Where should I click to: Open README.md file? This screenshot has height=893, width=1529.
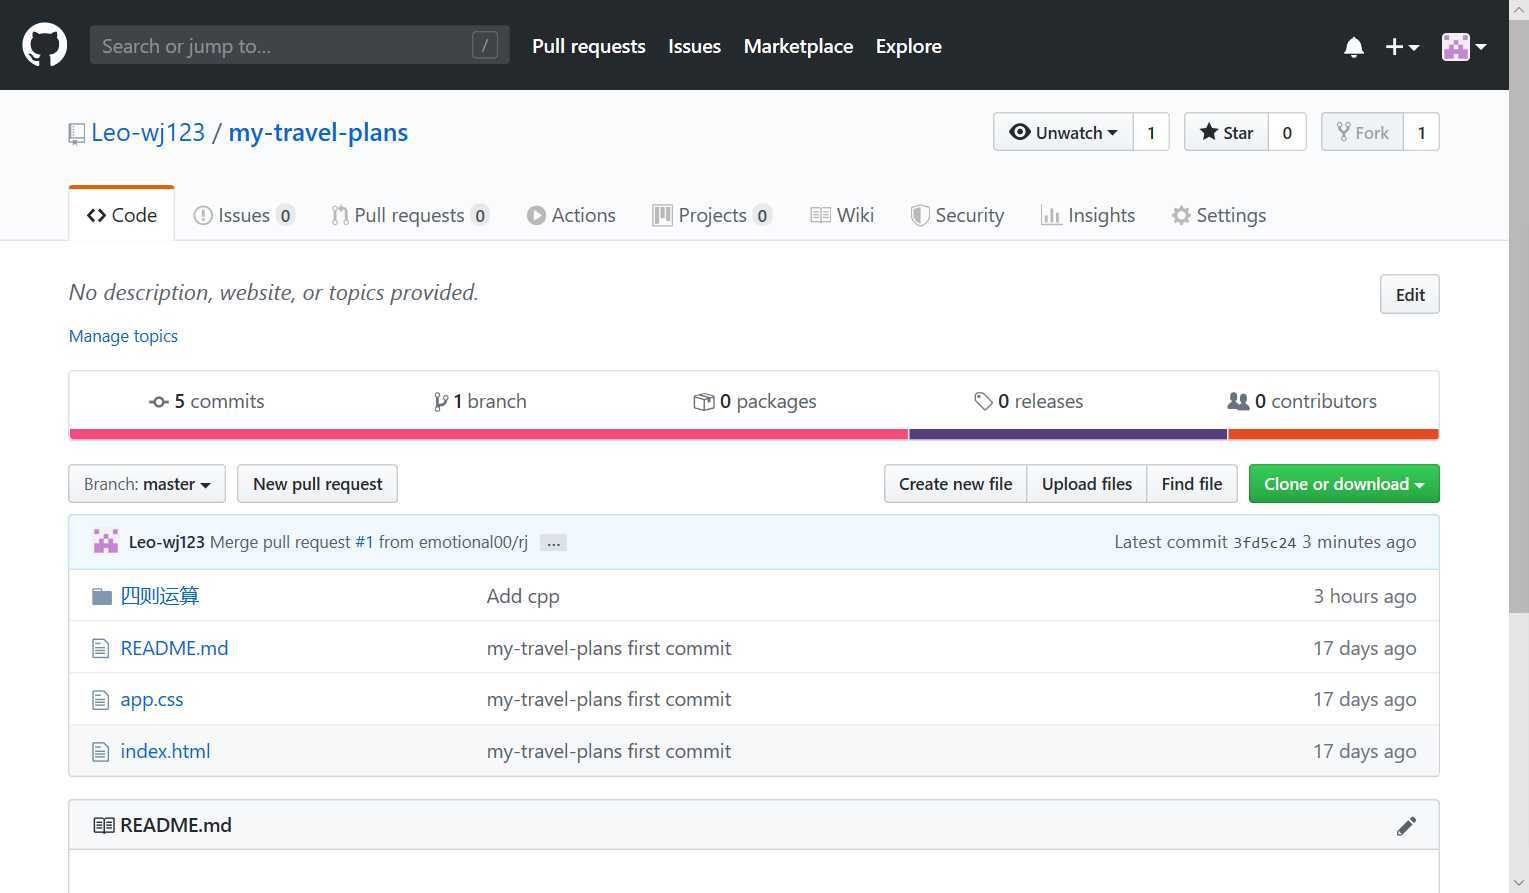pos(174,648)
